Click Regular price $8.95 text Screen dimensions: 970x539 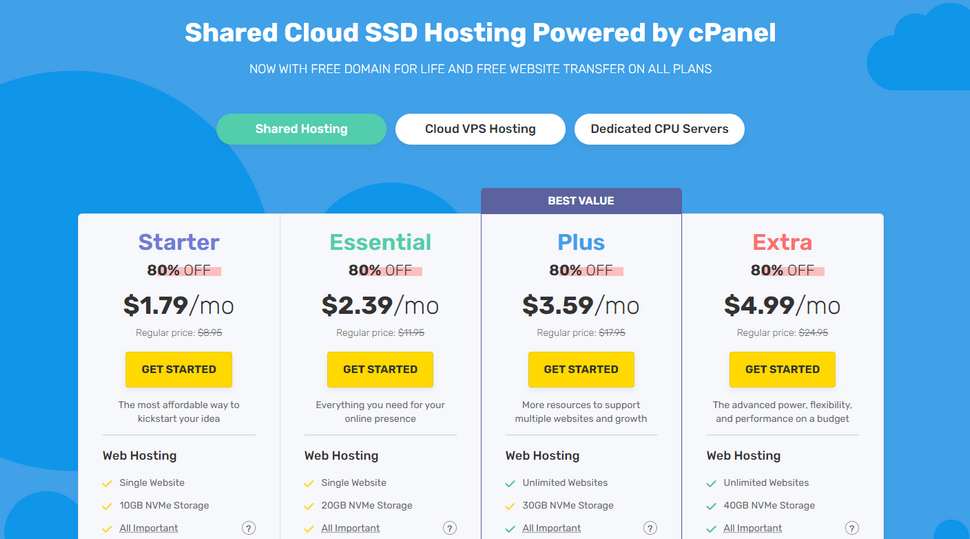coord(179,333)
